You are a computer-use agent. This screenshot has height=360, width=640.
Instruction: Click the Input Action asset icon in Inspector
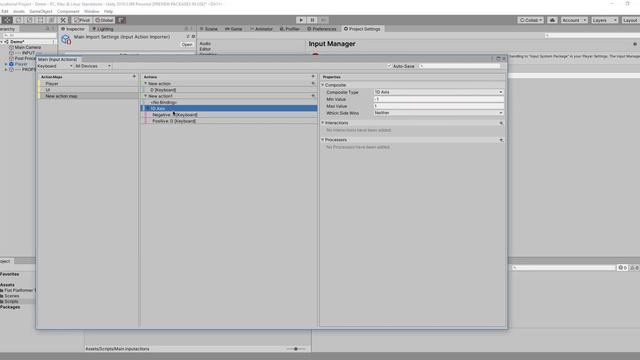[66, 40]
